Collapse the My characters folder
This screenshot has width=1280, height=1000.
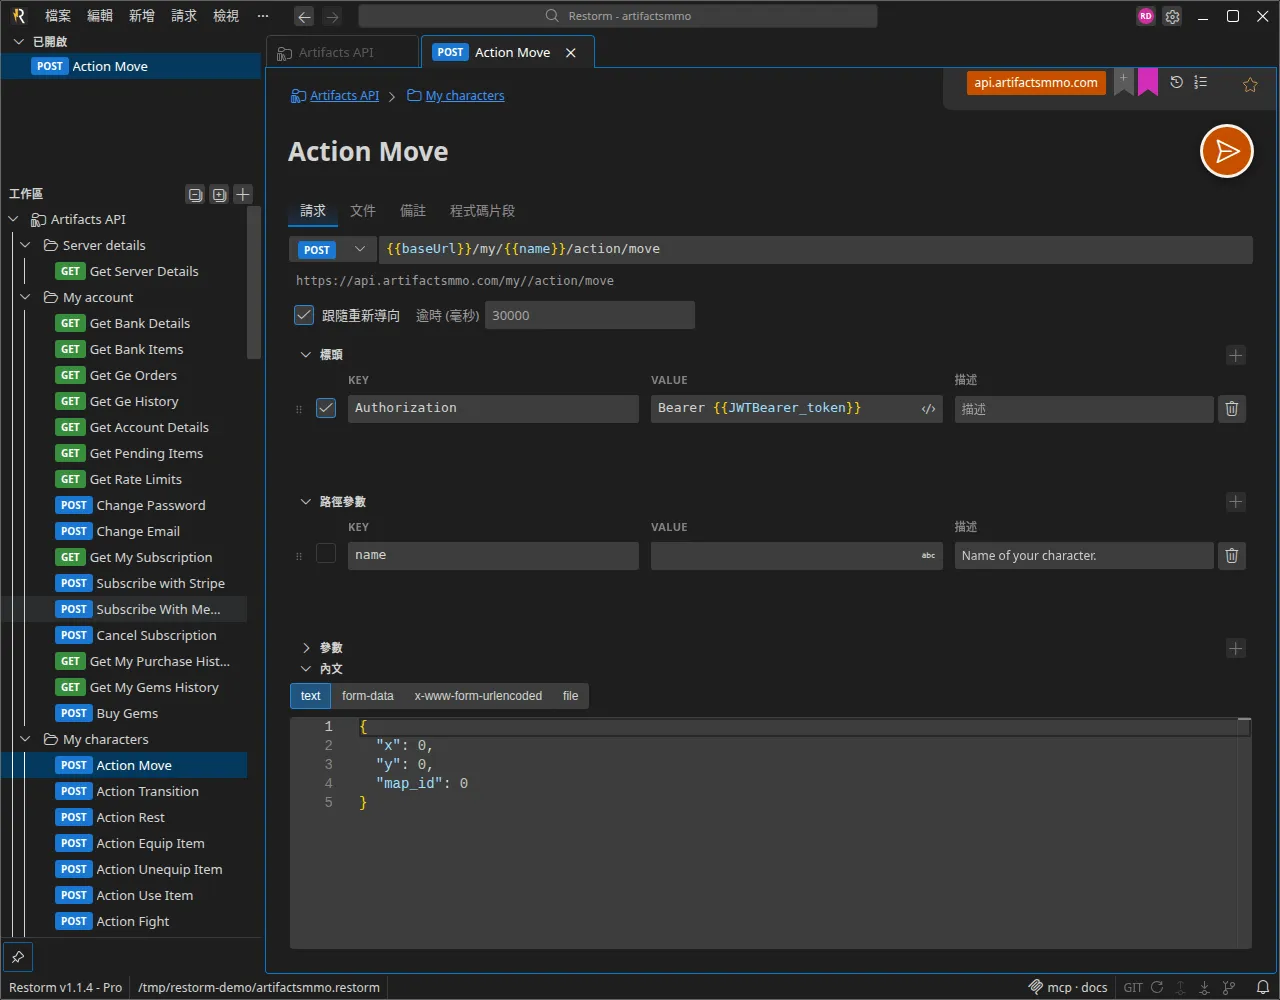point(27,739)
